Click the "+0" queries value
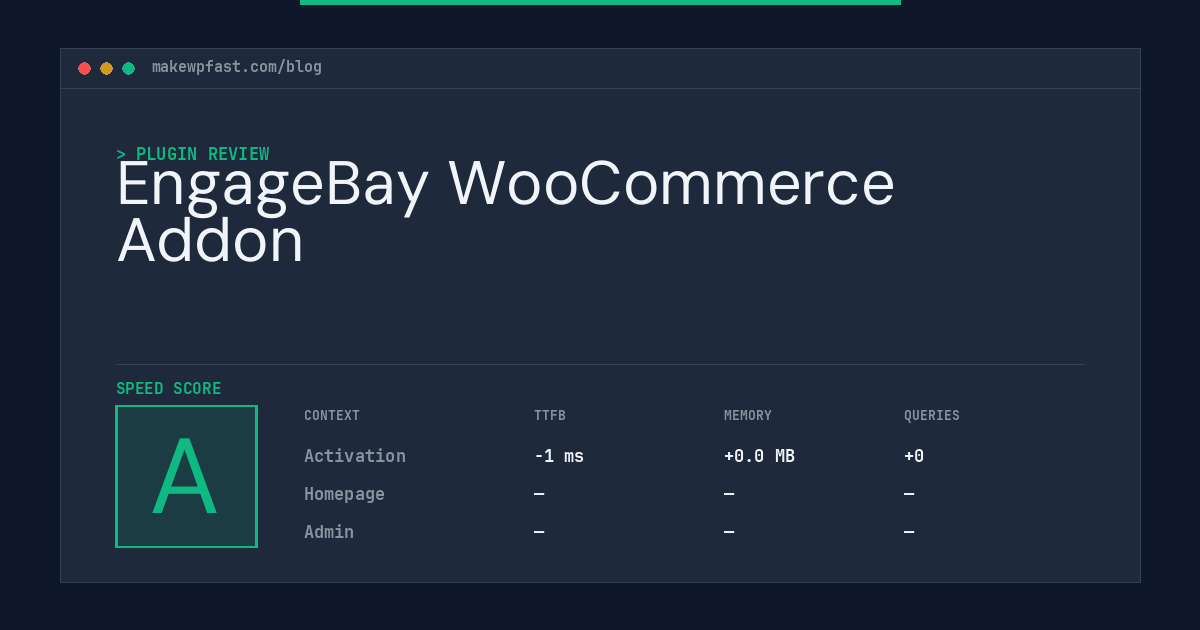Screen dimensions: 1200x630 click(x=914, y=456)
